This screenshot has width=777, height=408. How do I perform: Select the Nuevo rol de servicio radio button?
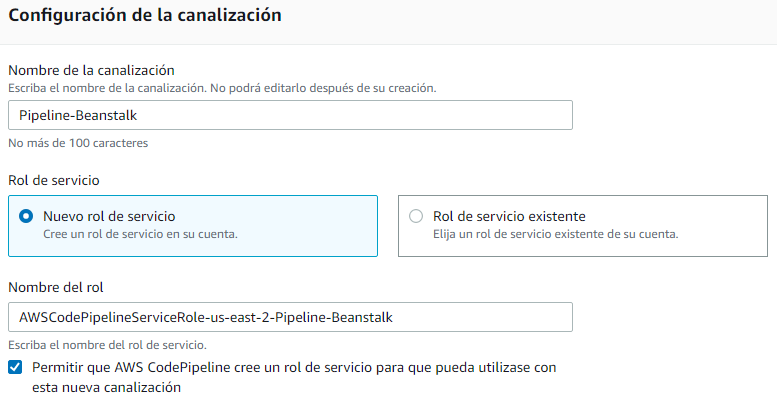click(x=26, y=216)
